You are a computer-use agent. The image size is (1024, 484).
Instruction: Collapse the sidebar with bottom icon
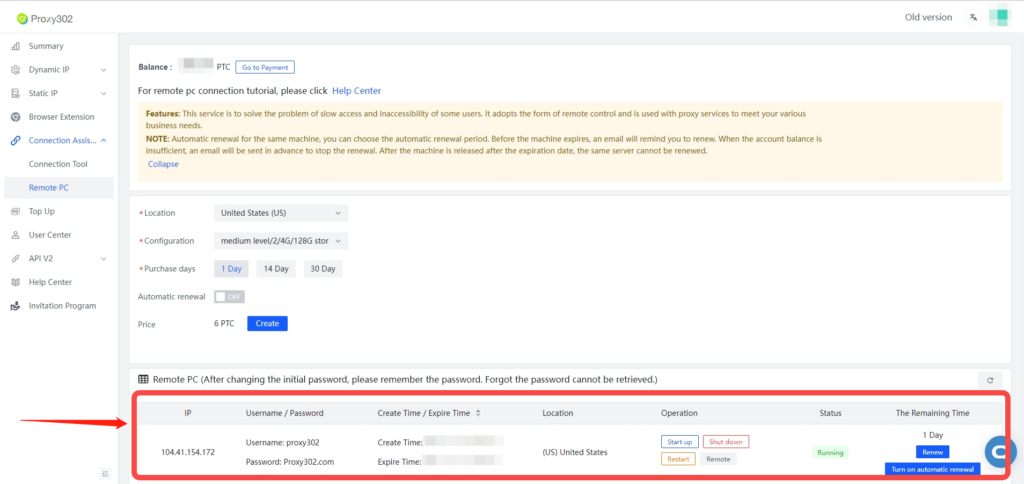pos(105,474)
